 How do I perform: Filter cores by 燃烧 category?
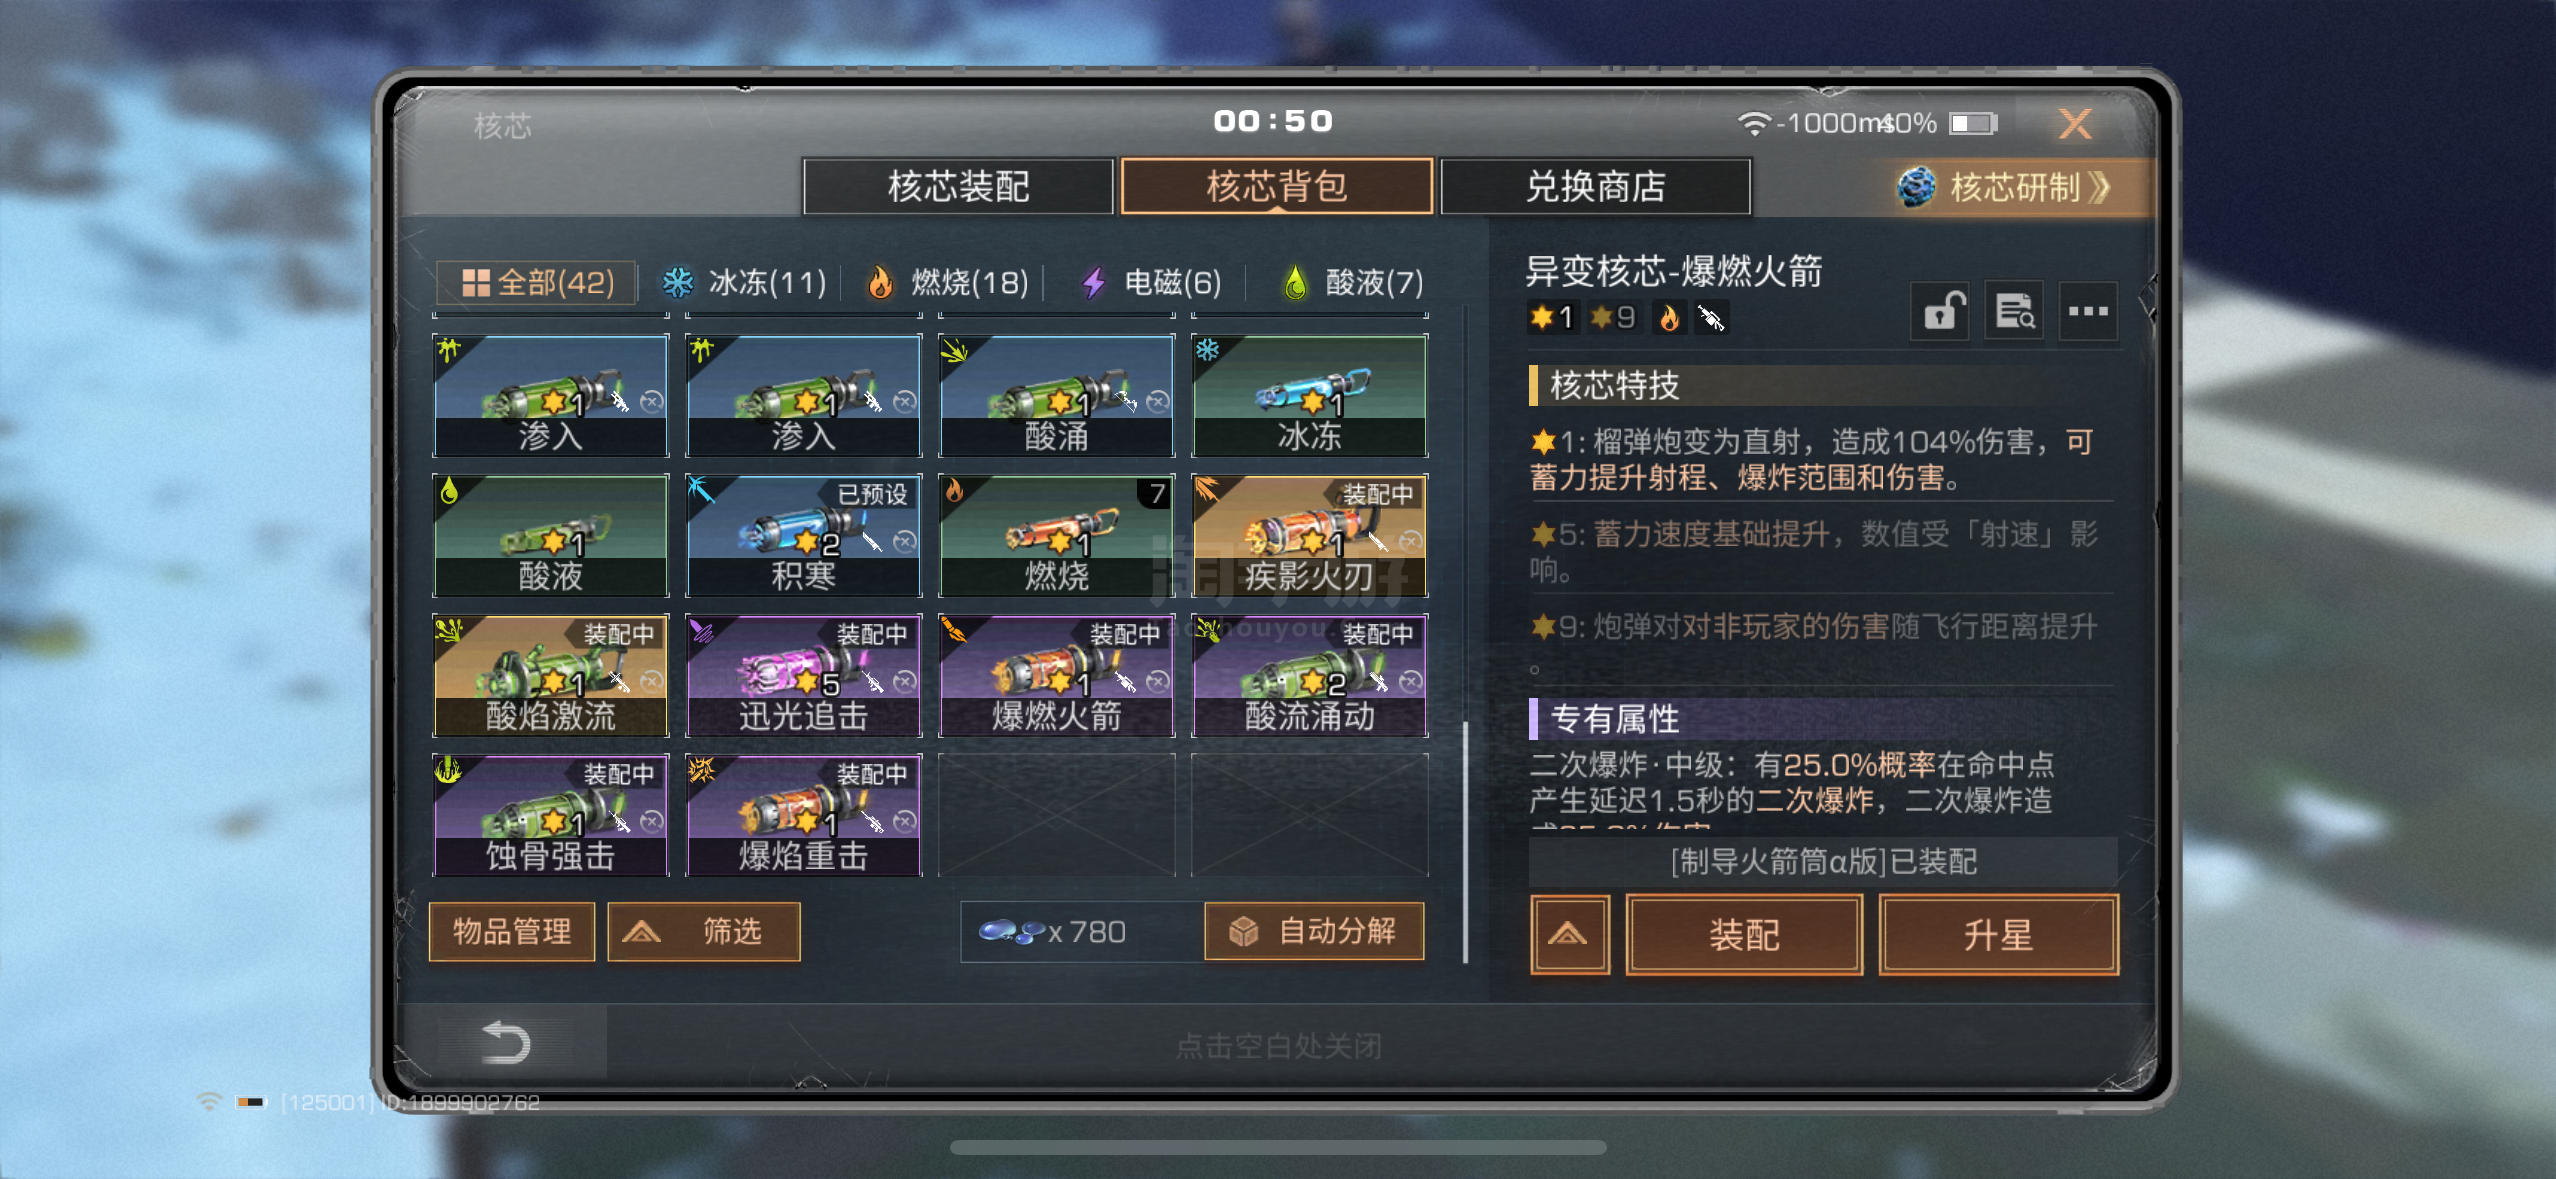pos(948,283)
